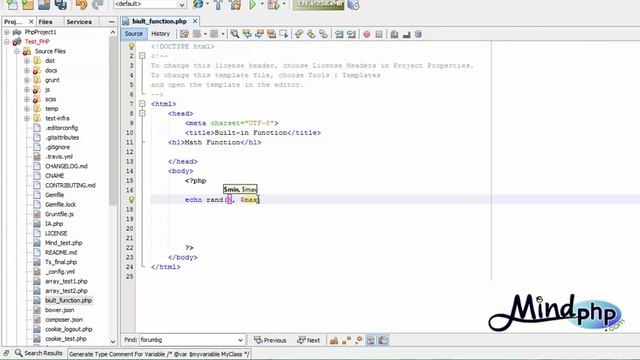Switch to Source view
Screen dimensions: 640x360
pos(134,34)
